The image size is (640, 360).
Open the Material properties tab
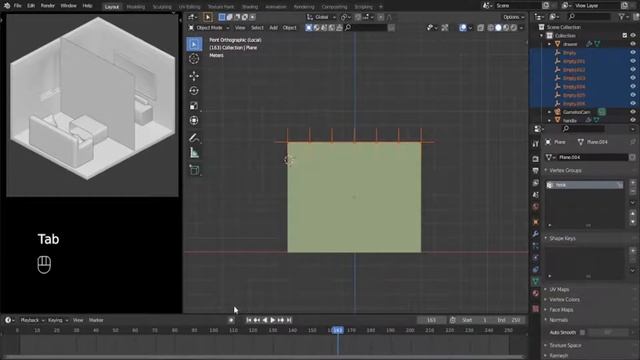pos(536,293)
